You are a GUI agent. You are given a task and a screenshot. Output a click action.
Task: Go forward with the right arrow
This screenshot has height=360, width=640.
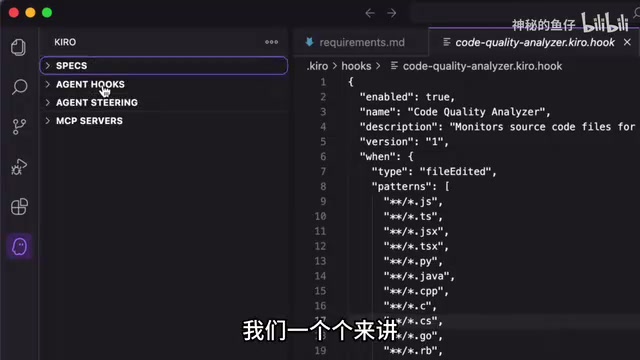pyautogui.click(x=391, y=13)
